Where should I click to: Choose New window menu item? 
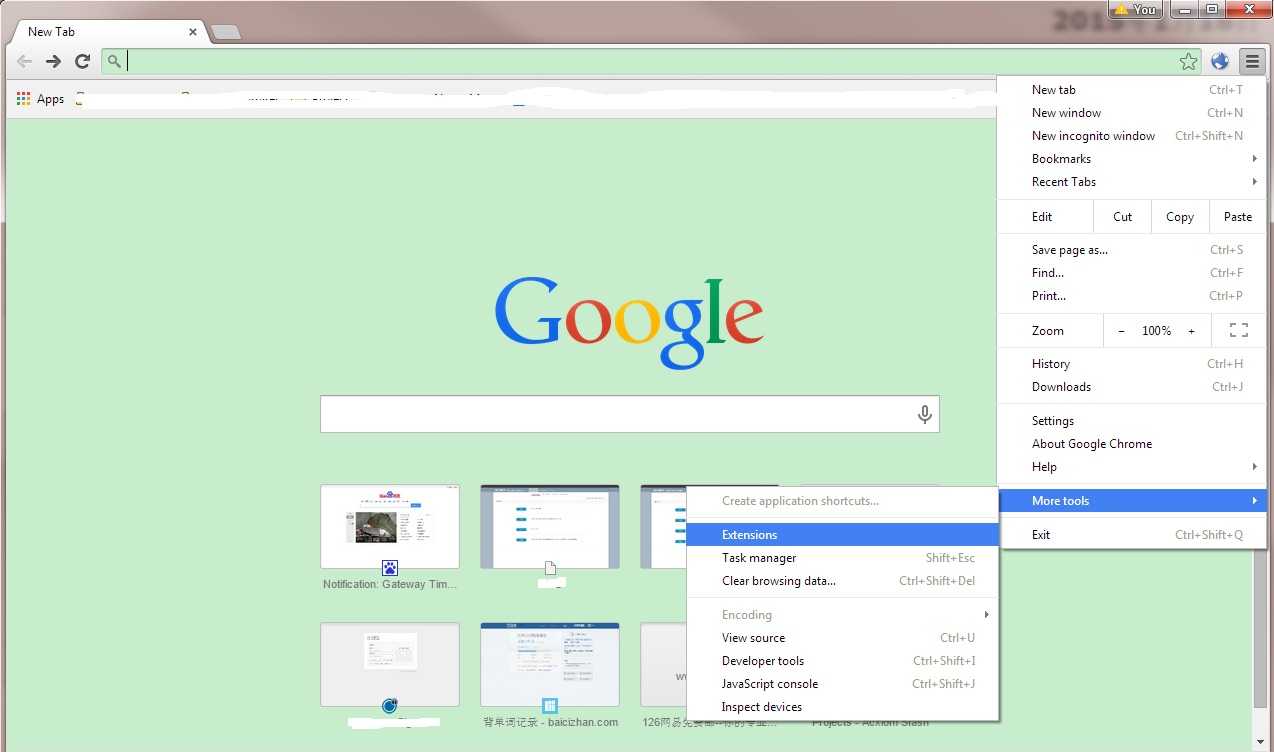tap(1132, 113)
